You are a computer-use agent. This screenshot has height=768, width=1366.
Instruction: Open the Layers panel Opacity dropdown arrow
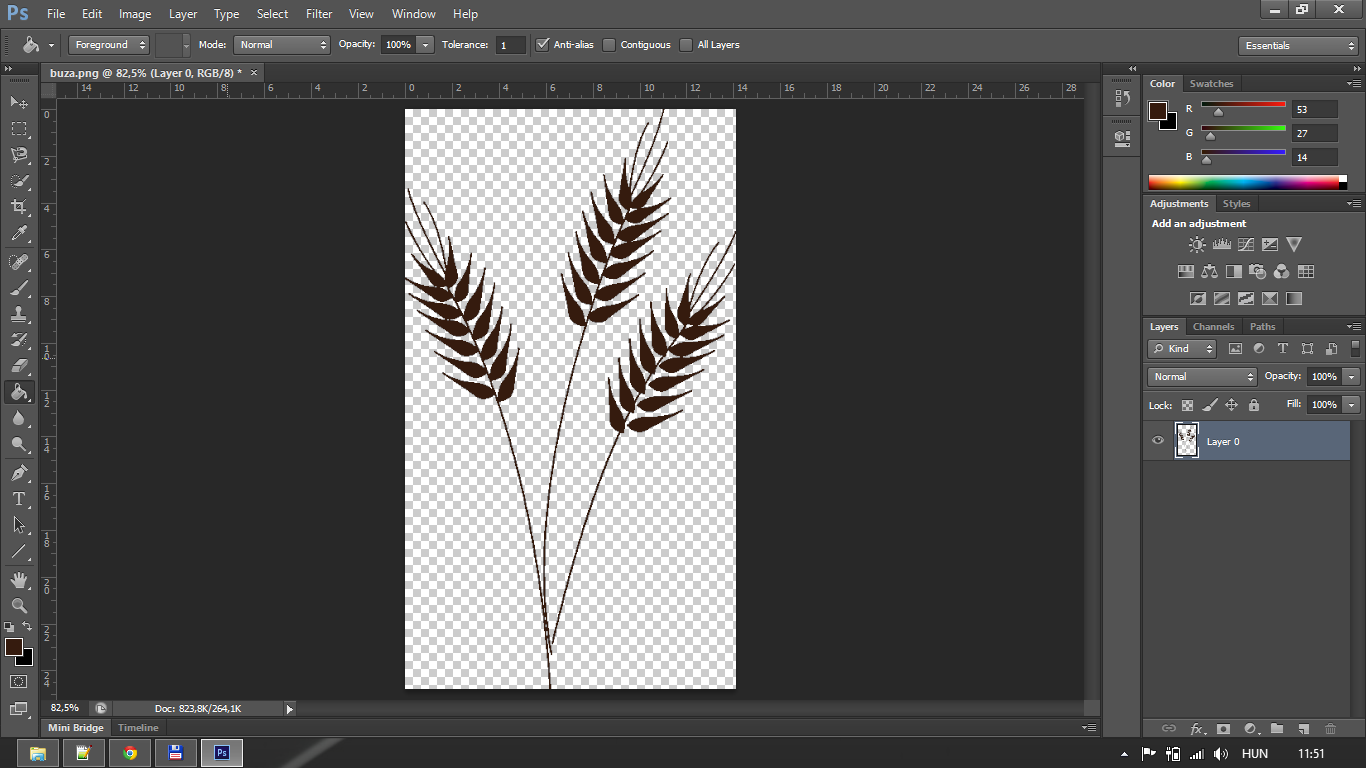click(x=1352, y=377)
